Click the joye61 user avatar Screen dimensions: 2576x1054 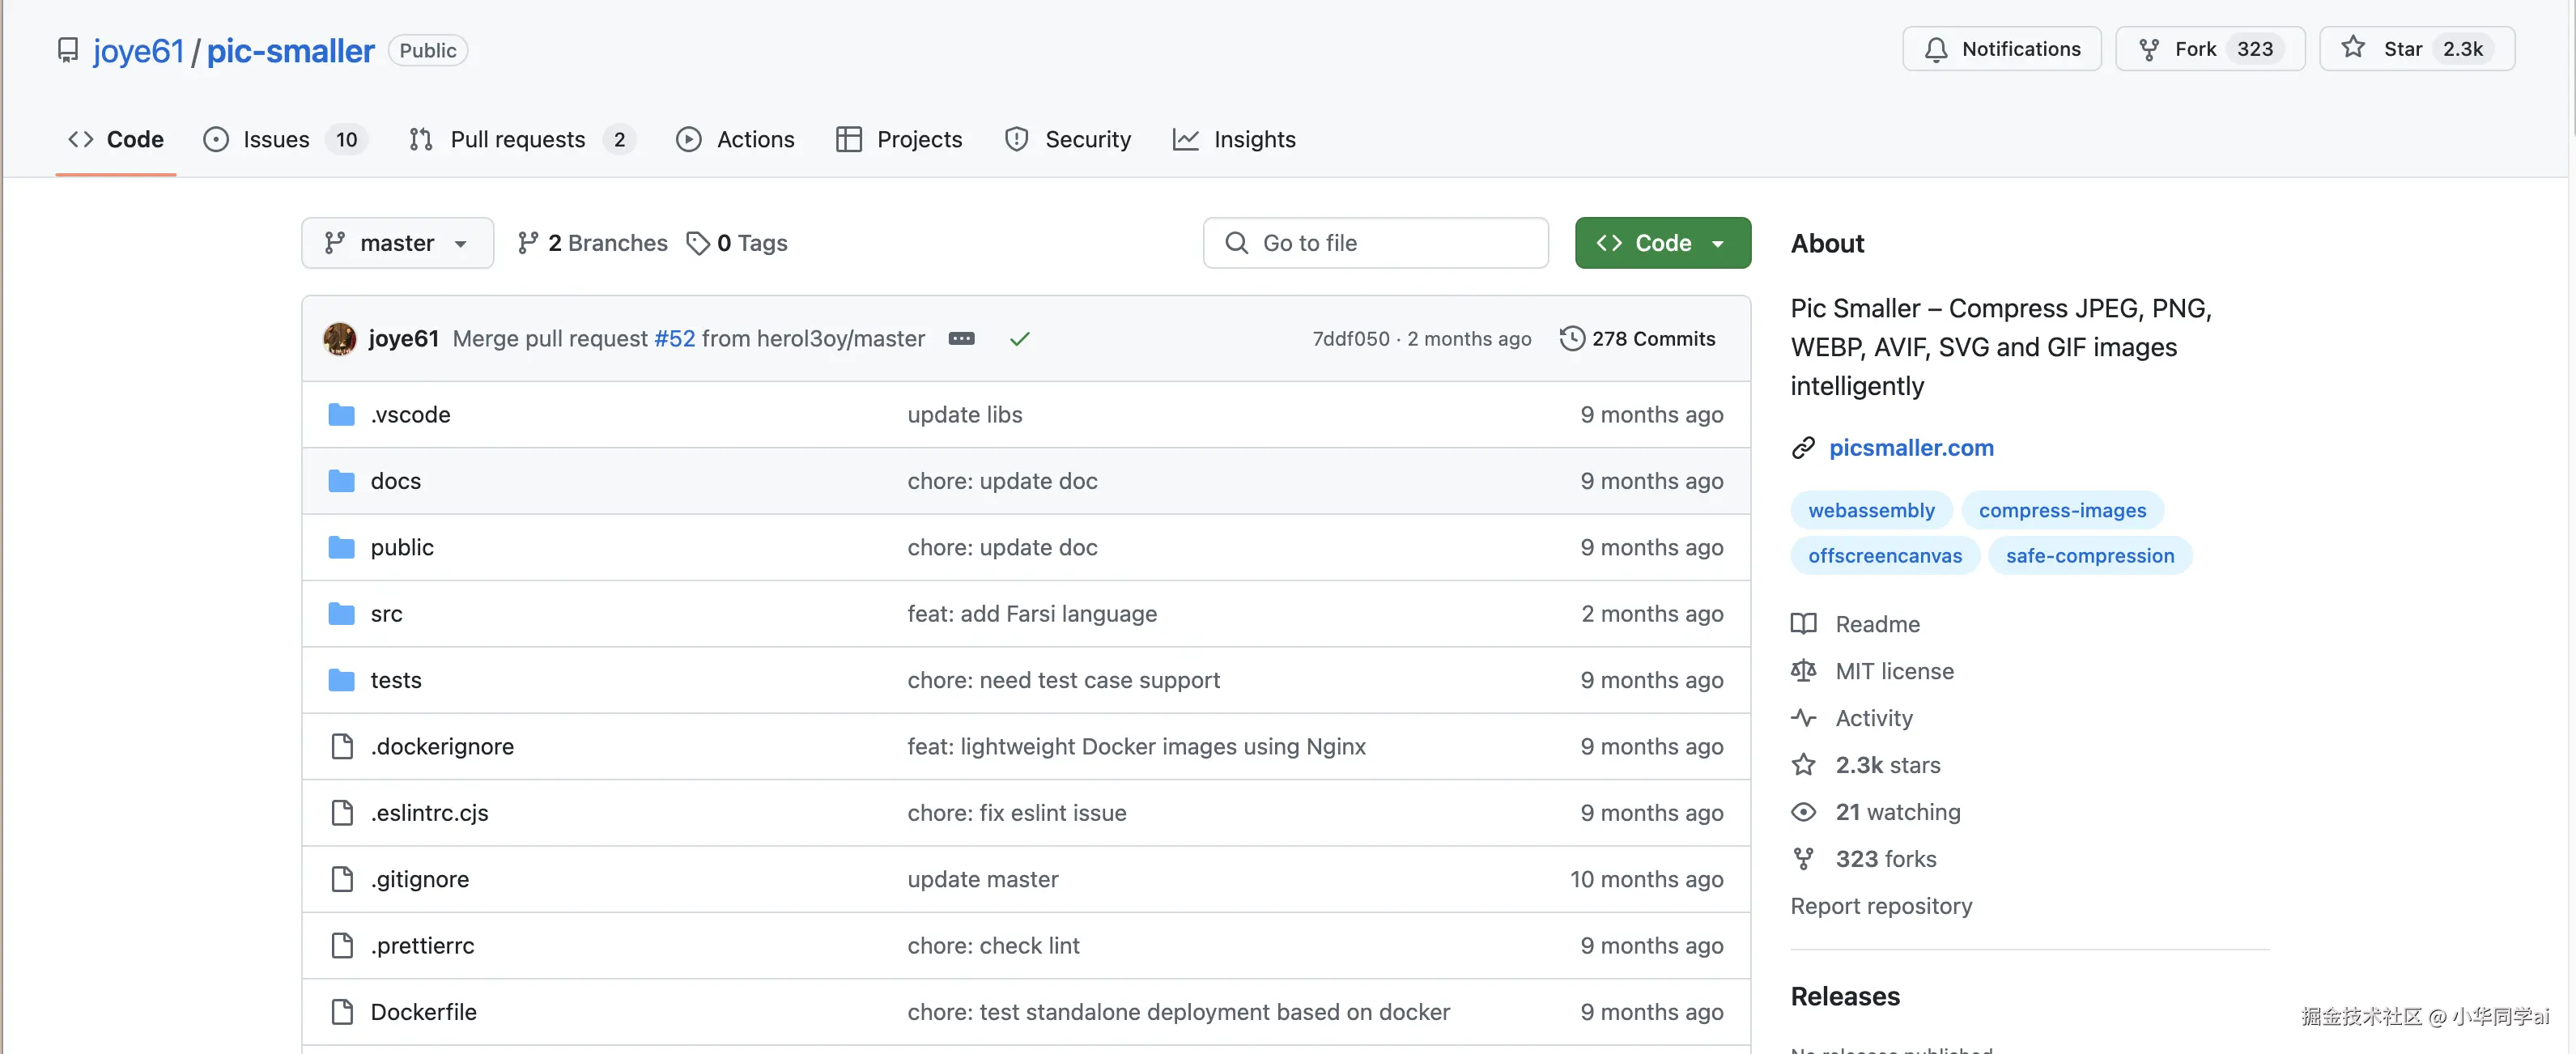tap(340, 338)
